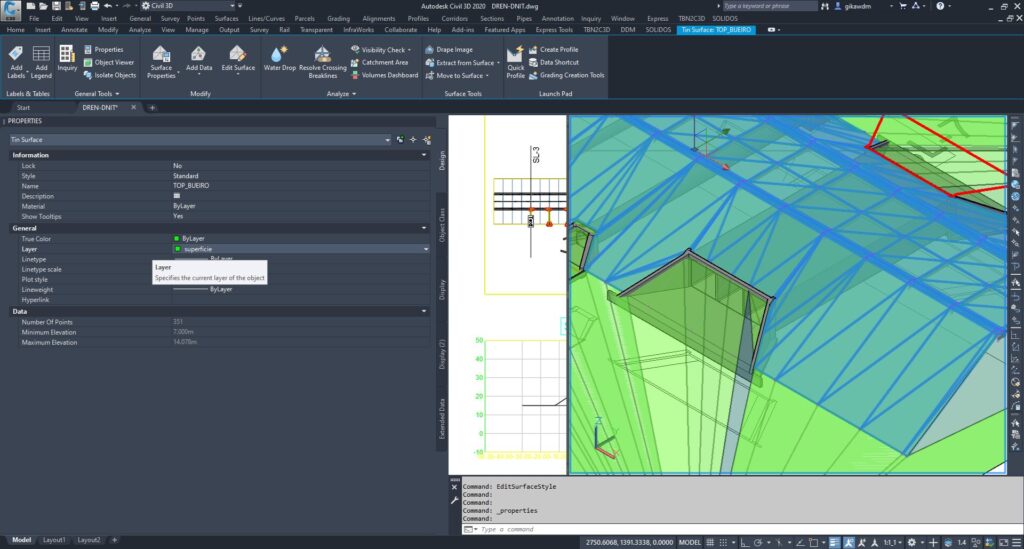Click the Add Data ribbon tool
This screenshot has height=549, width=1024.
click(199, 59)
